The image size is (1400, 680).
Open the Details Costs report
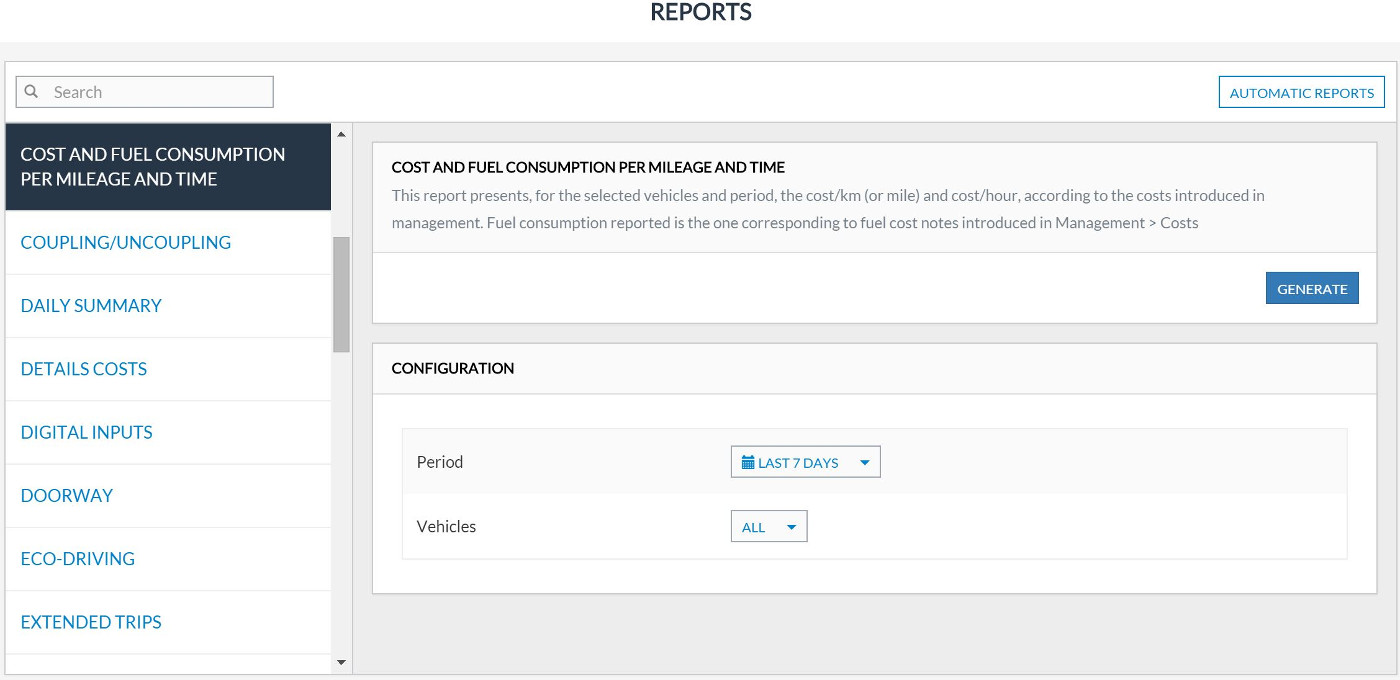(x=84, y=369)
